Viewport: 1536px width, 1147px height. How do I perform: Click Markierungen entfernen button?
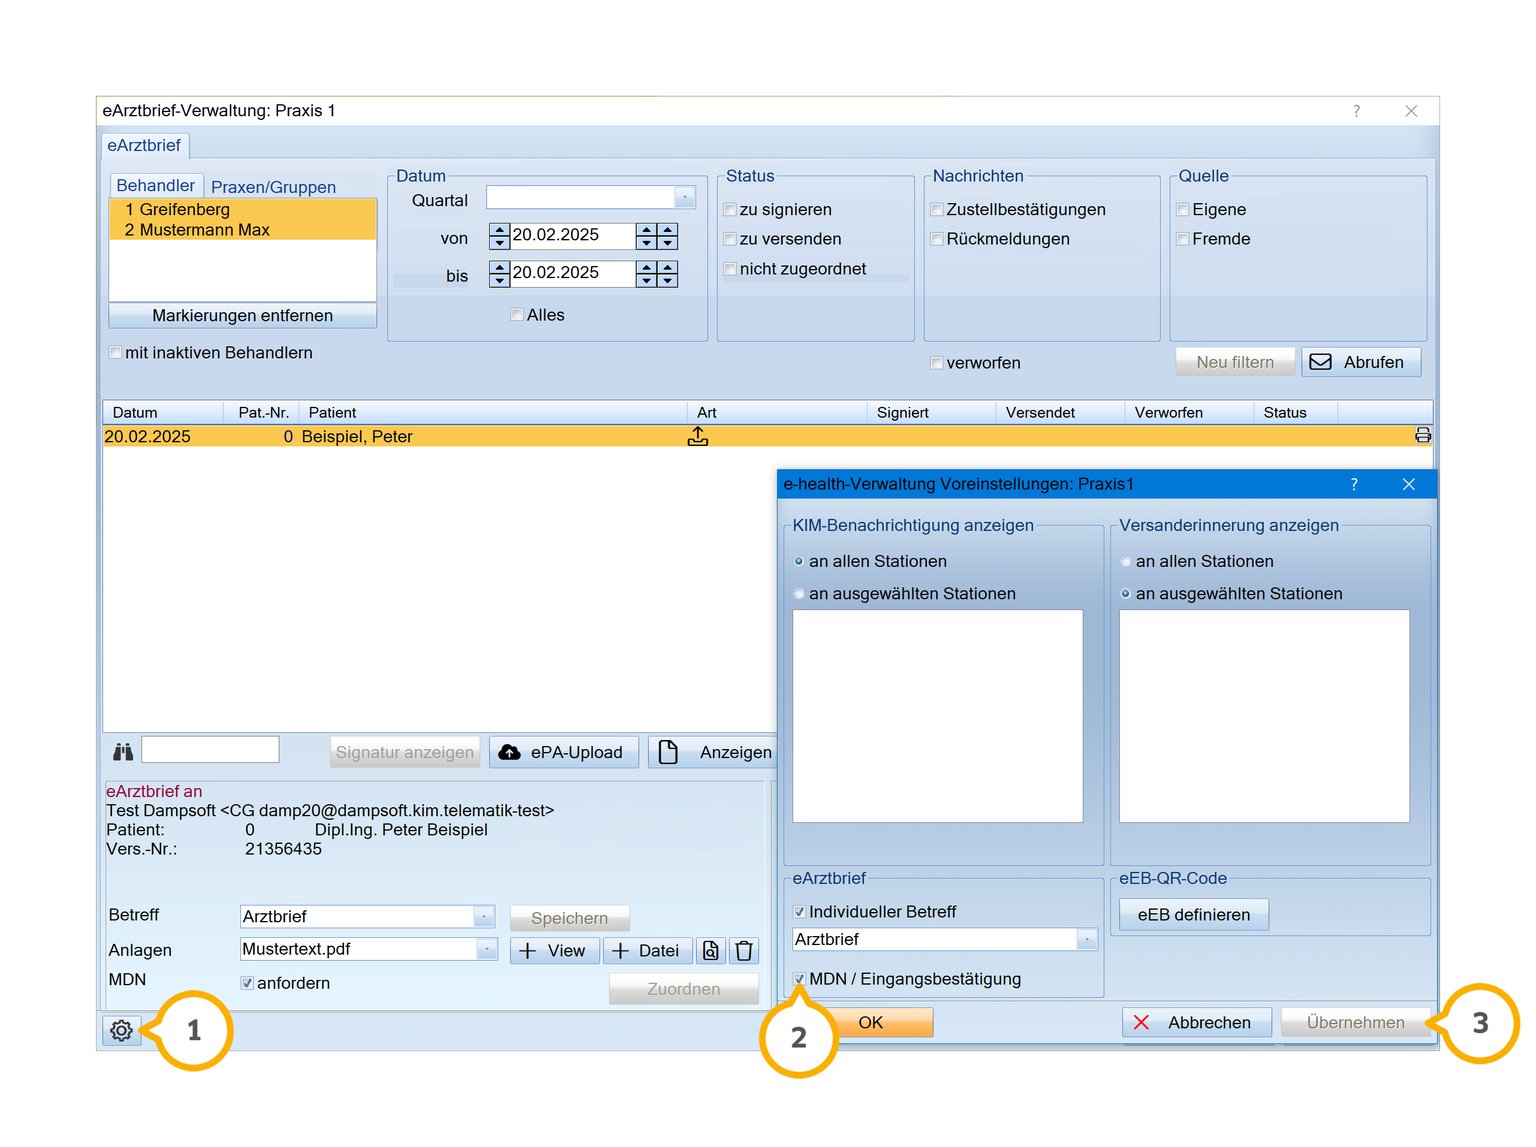point(242,315)
